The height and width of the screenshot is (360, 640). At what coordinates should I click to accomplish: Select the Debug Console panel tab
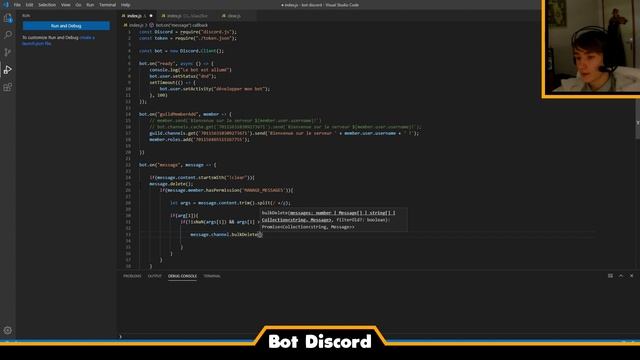pyautogui.click(x=182, y=276)
